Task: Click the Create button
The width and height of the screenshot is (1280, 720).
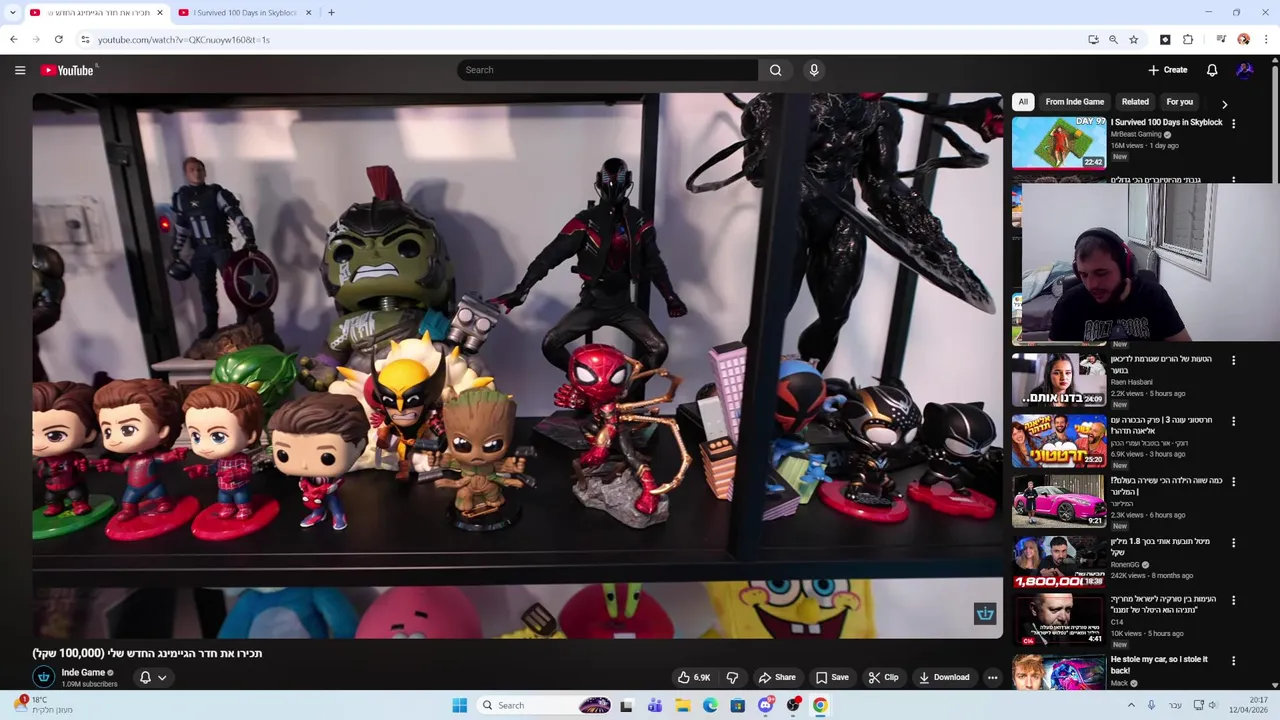Action: pos(1167,70)
